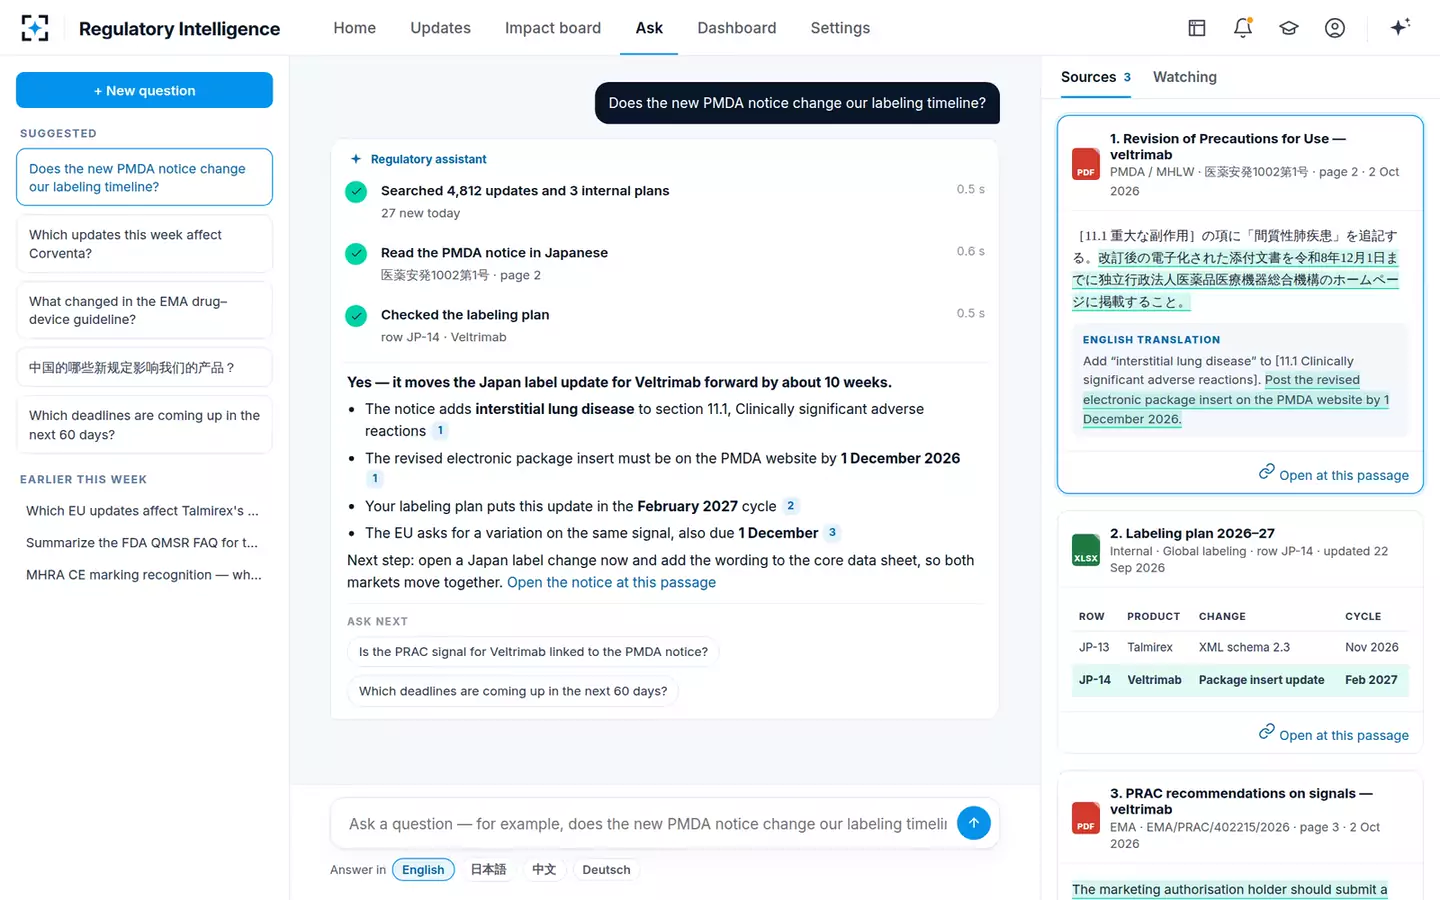Click citation 1 after 1 December 2026
Viewport: 1440px width, 900px height.
[x=375, y=479]
